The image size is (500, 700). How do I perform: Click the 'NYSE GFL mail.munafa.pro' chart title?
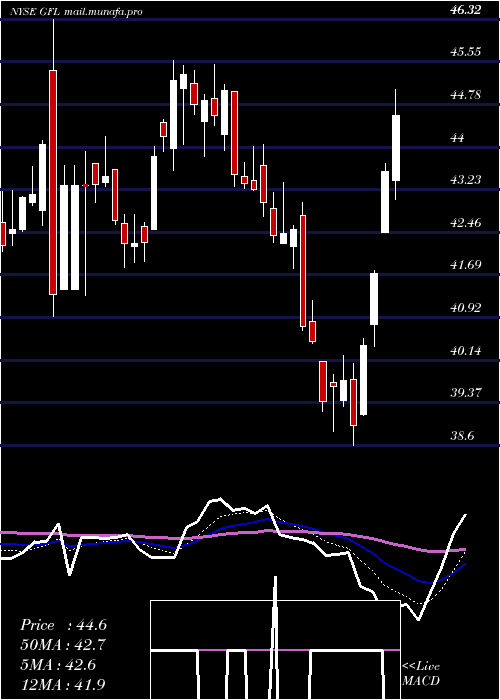(x=76, y=11)
